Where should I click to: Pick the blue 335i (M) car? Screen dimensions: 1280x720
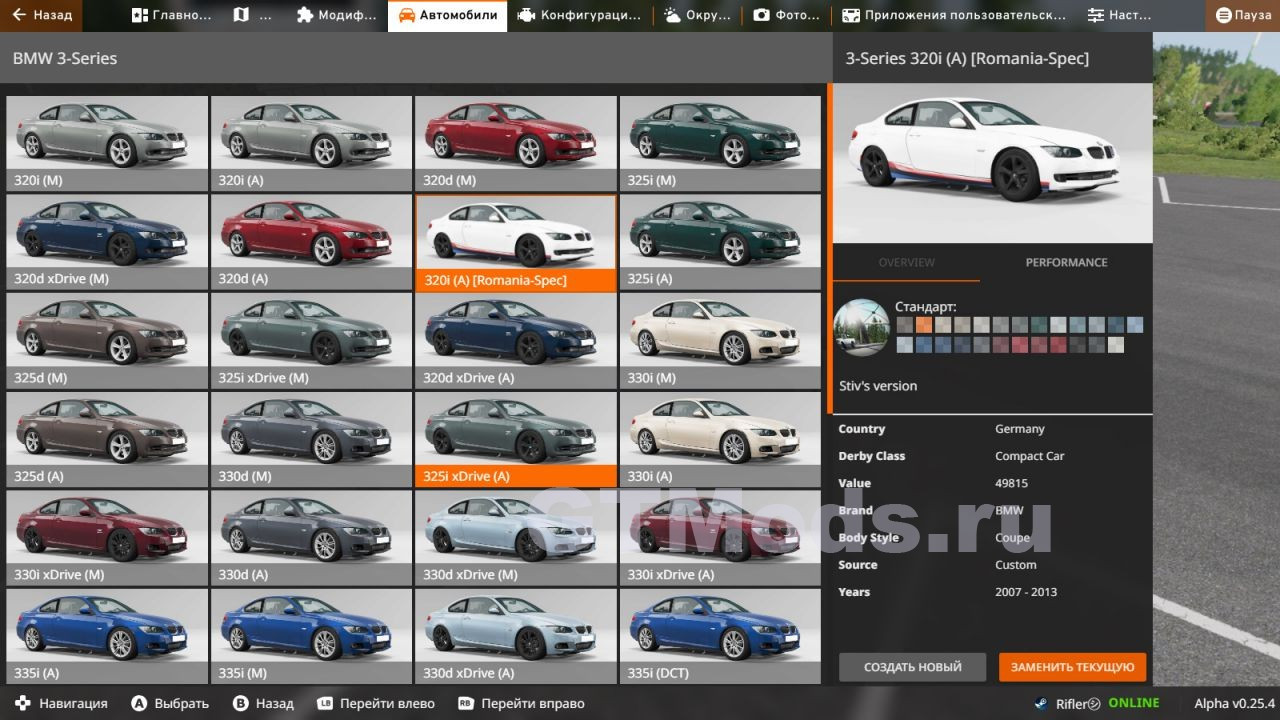311,635
